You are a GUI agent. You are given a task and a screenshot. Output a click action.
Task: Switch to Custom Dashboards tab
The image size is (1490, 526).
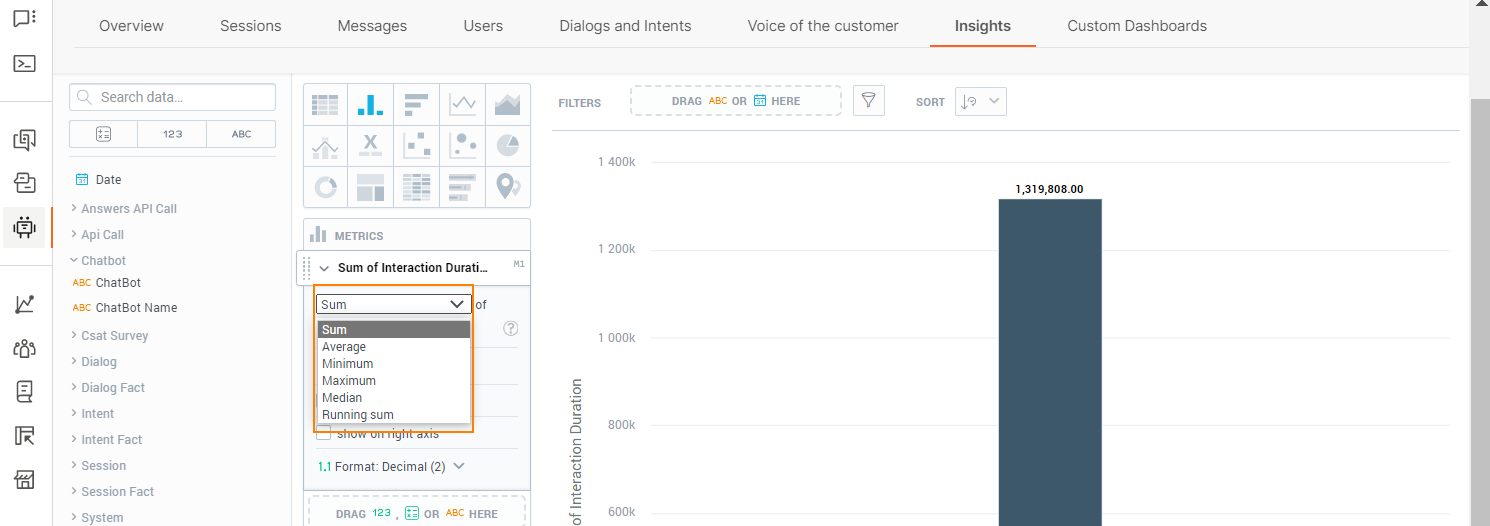click(x=1137, y=26)
